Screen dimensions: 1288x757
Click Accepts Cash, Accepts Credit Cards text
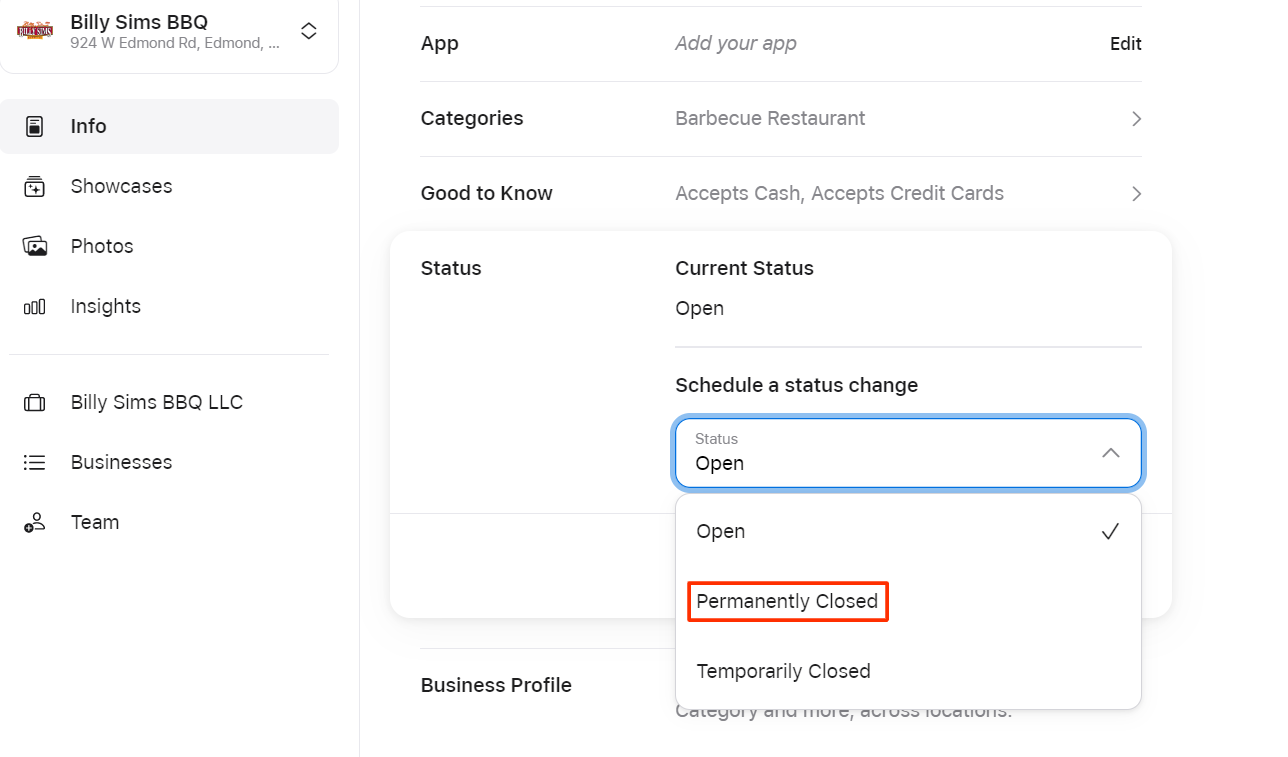(x=839, y=194)
